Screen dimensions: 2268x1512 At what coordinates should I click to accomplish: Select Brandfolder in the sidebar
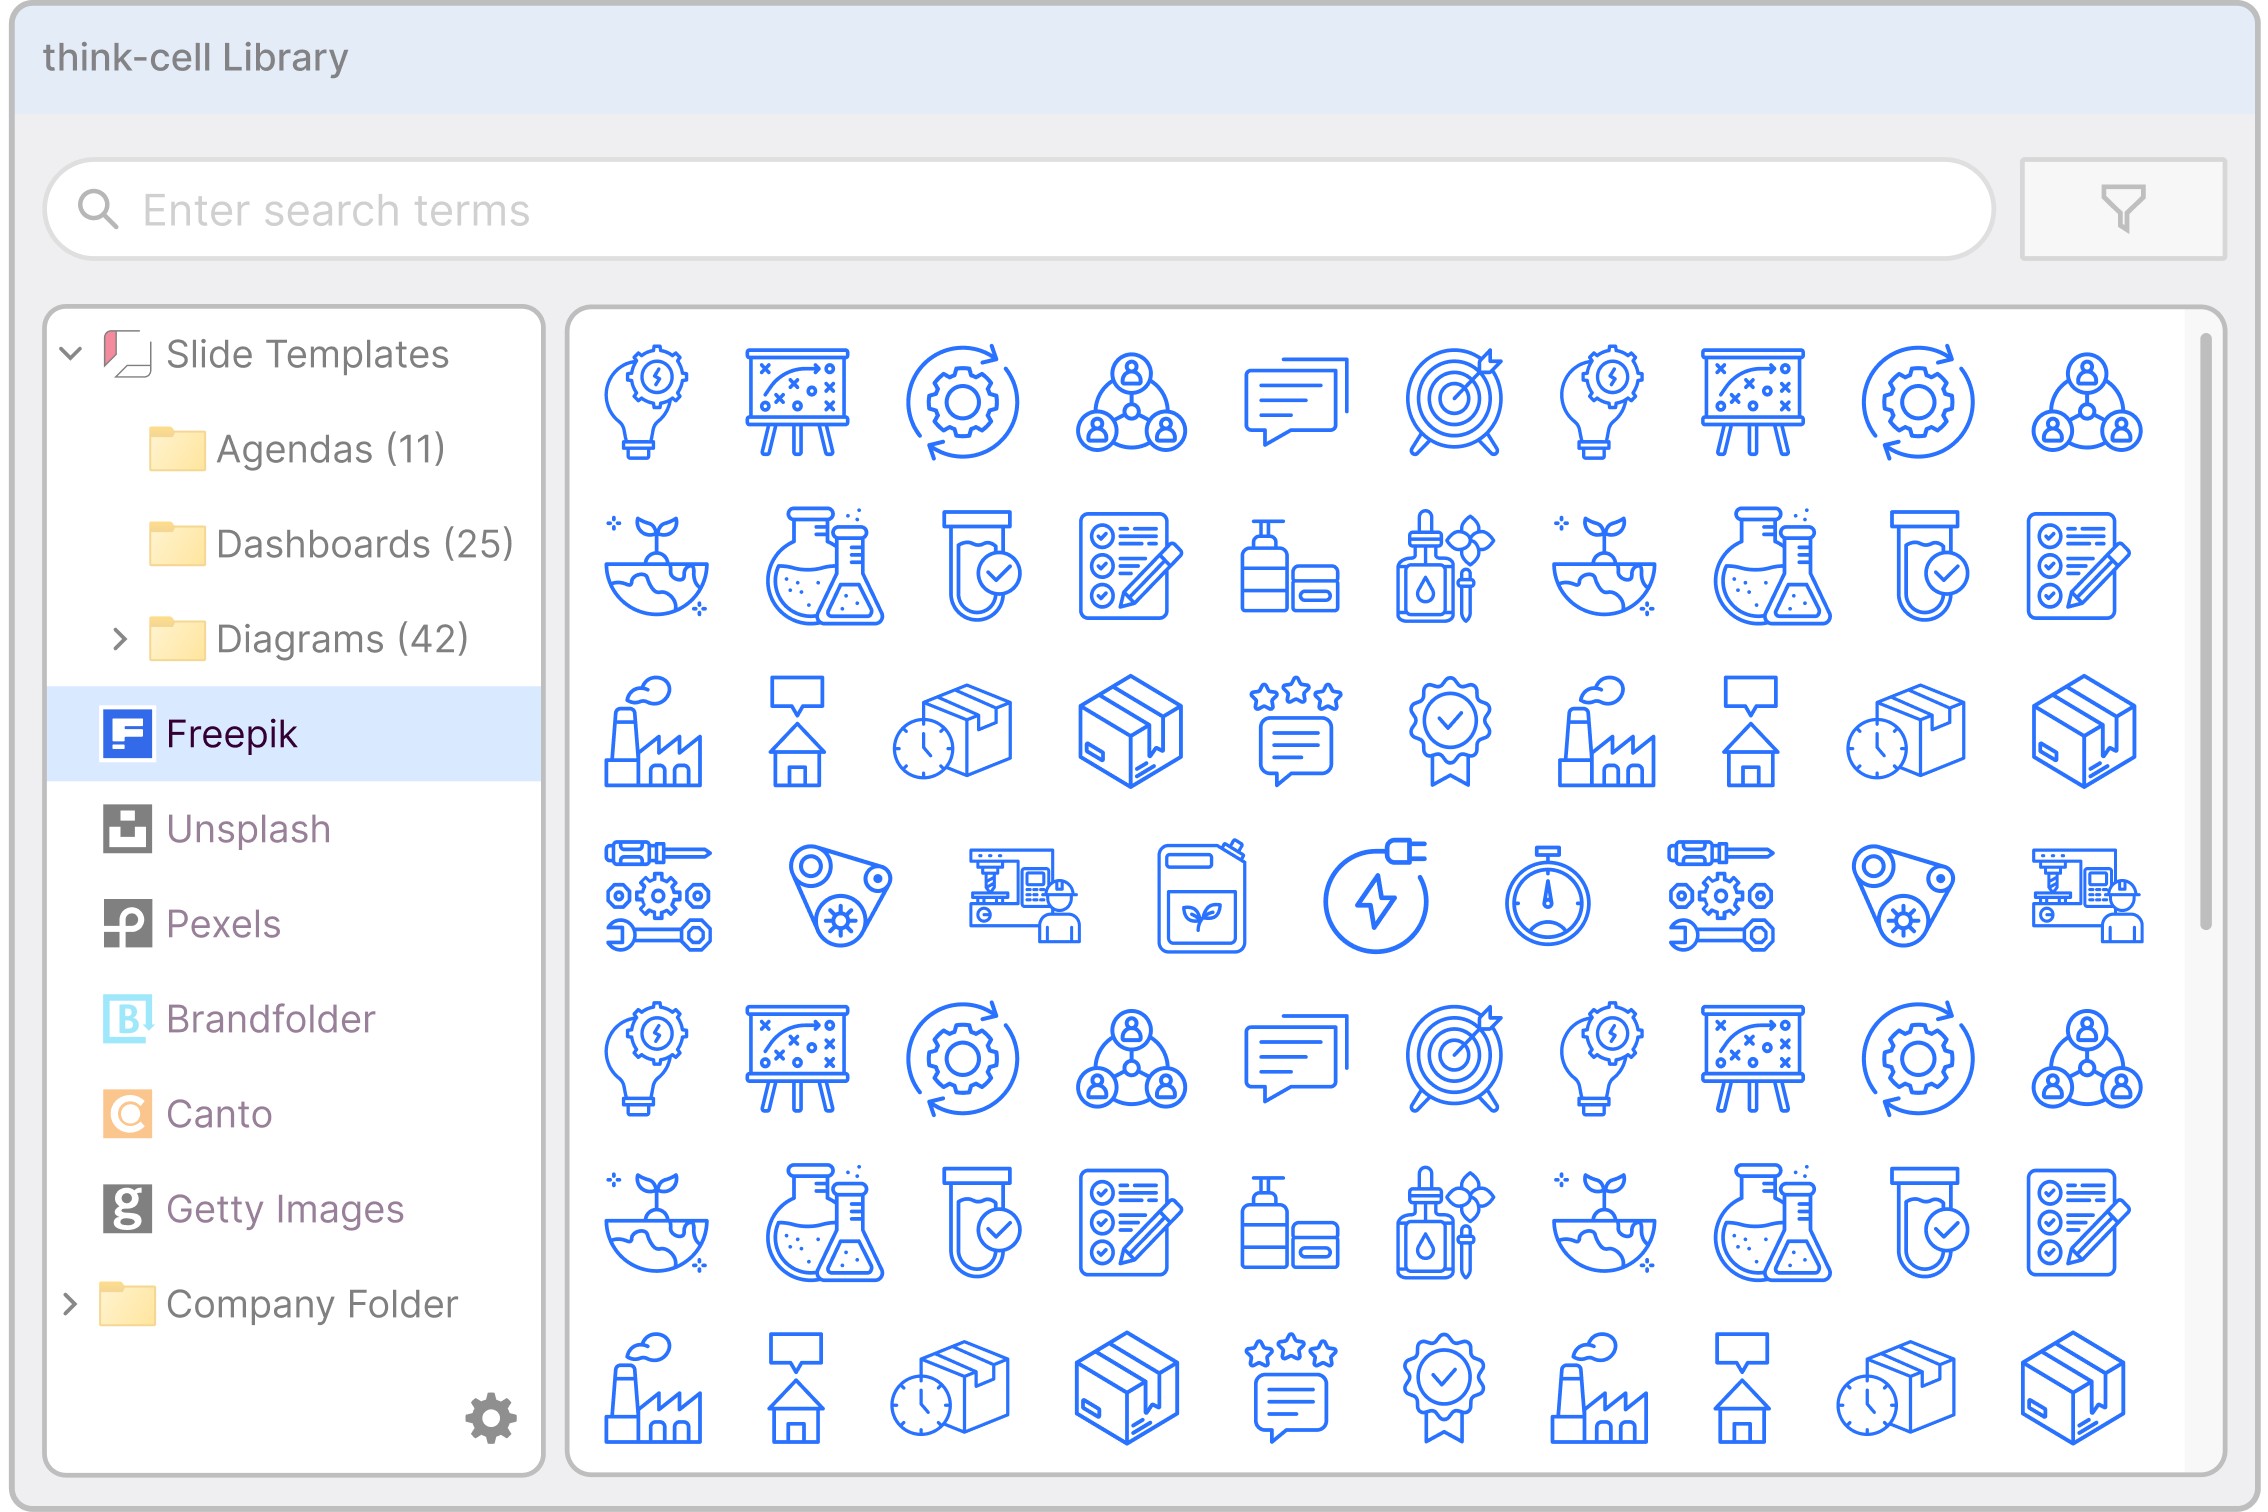(x=270, y=1019)
